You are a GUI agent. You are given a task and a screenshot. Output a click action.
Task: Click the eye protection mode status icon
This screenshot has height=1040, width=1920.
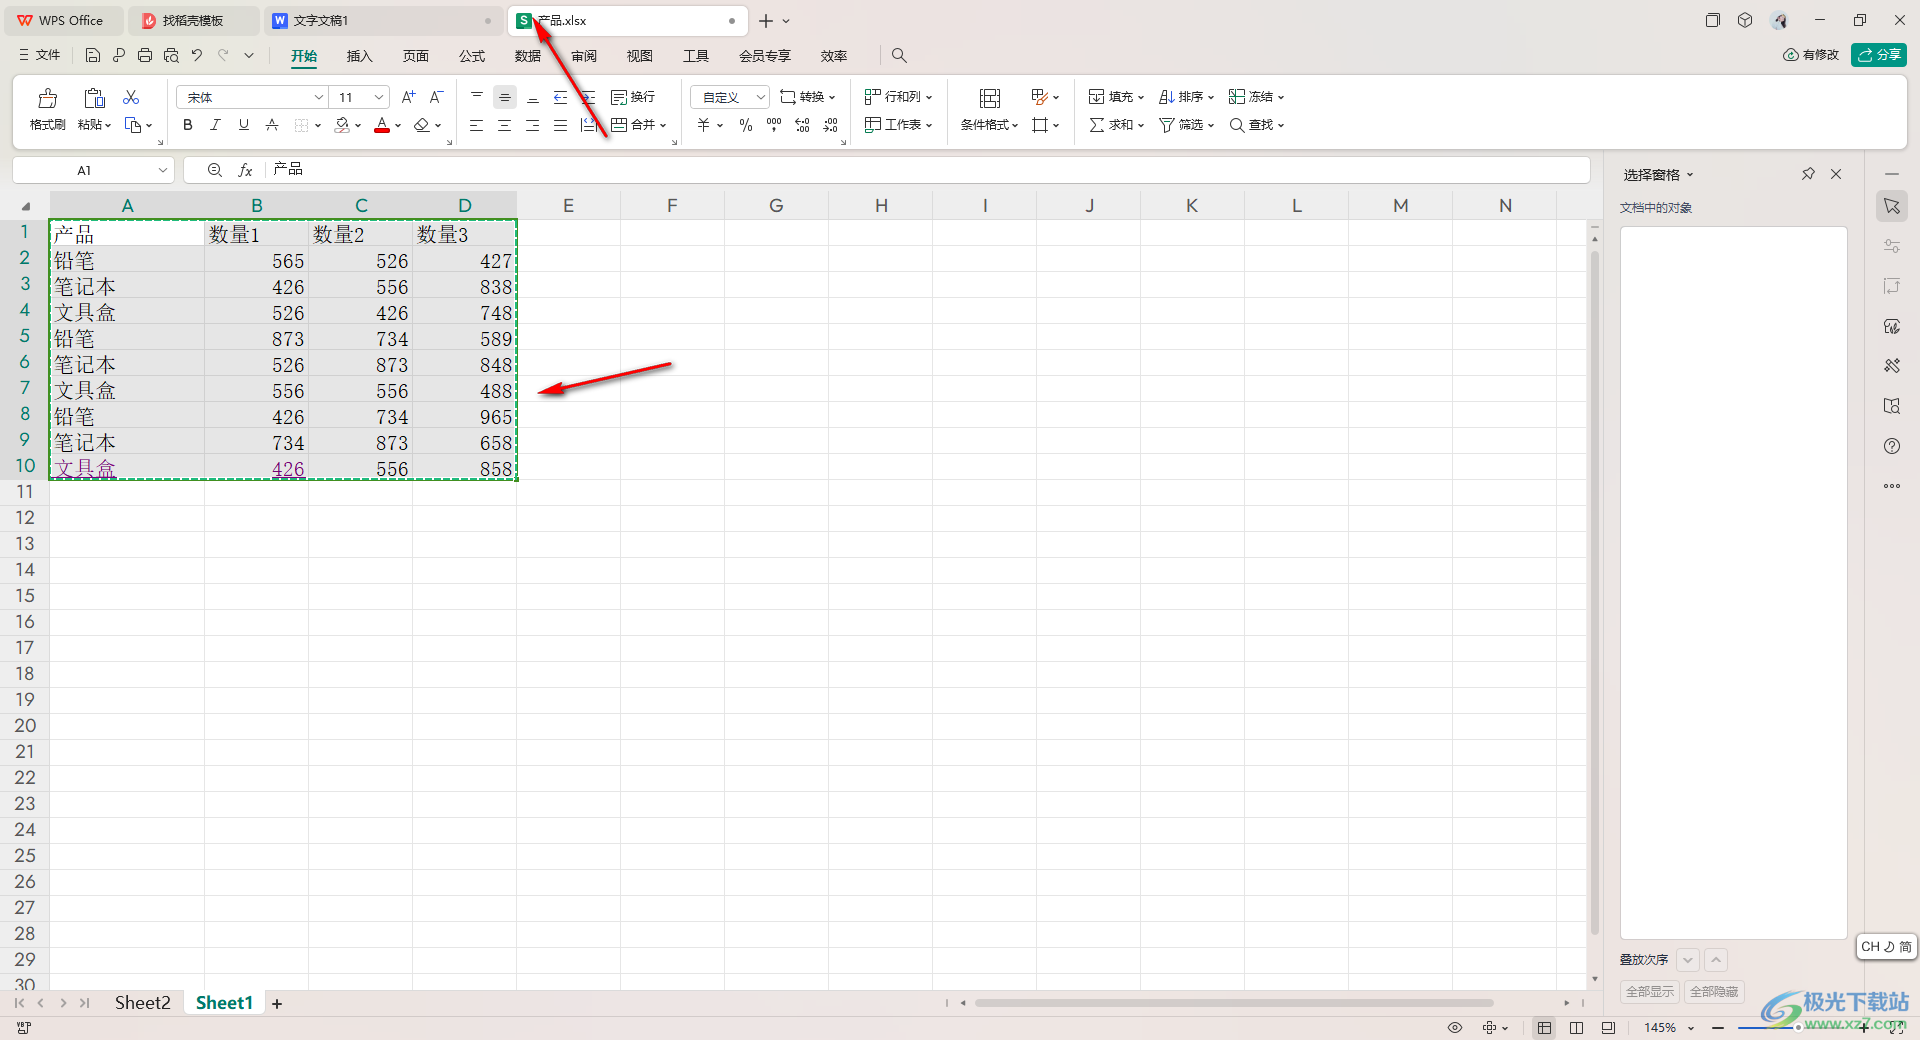tap(1455, 1028)
